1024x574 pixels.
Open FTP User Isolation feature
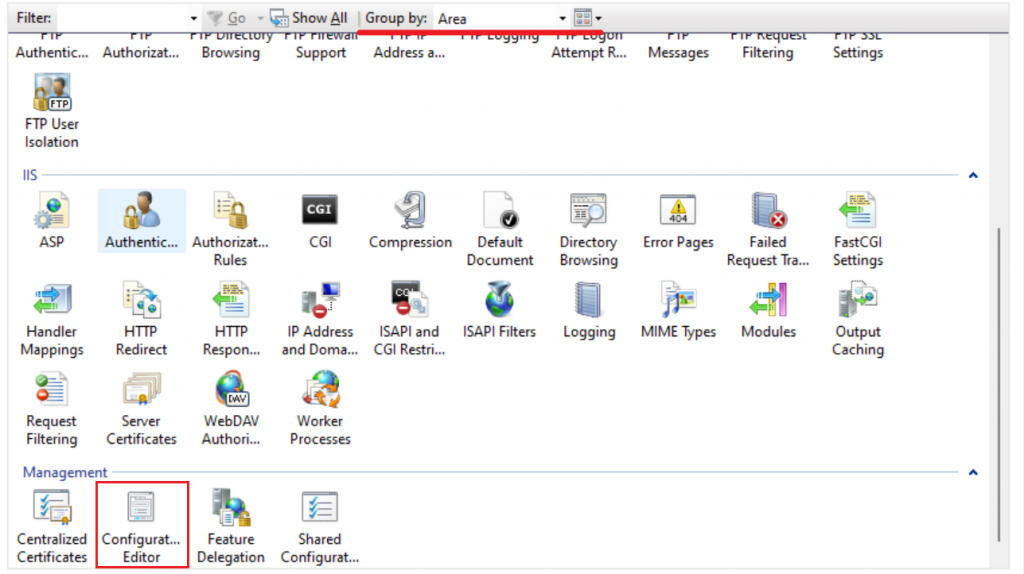pos(52,112)
